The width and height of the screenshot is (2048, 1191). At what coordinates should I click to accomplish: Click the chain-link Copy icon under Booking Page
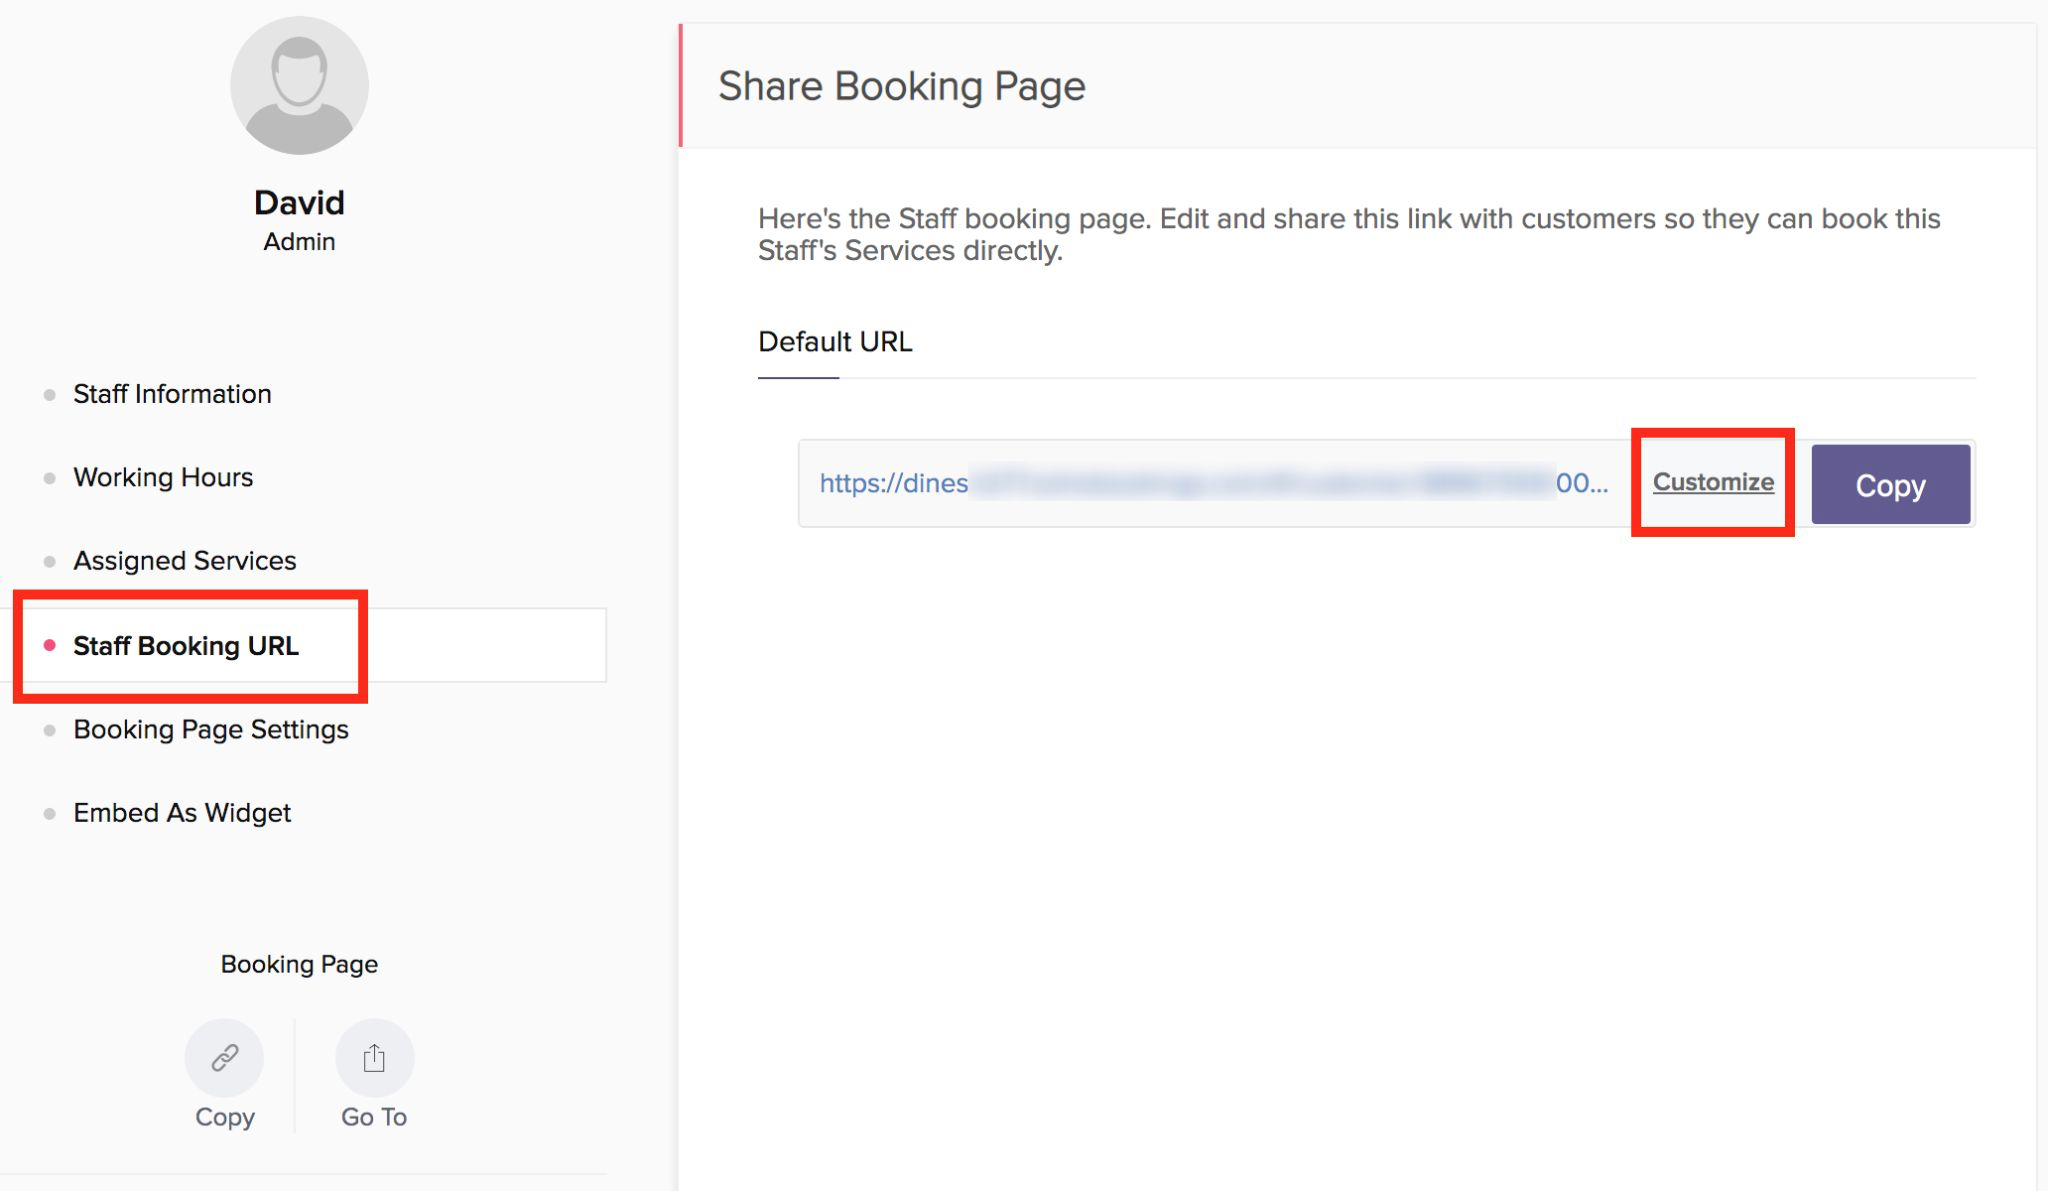[224, 1057]
